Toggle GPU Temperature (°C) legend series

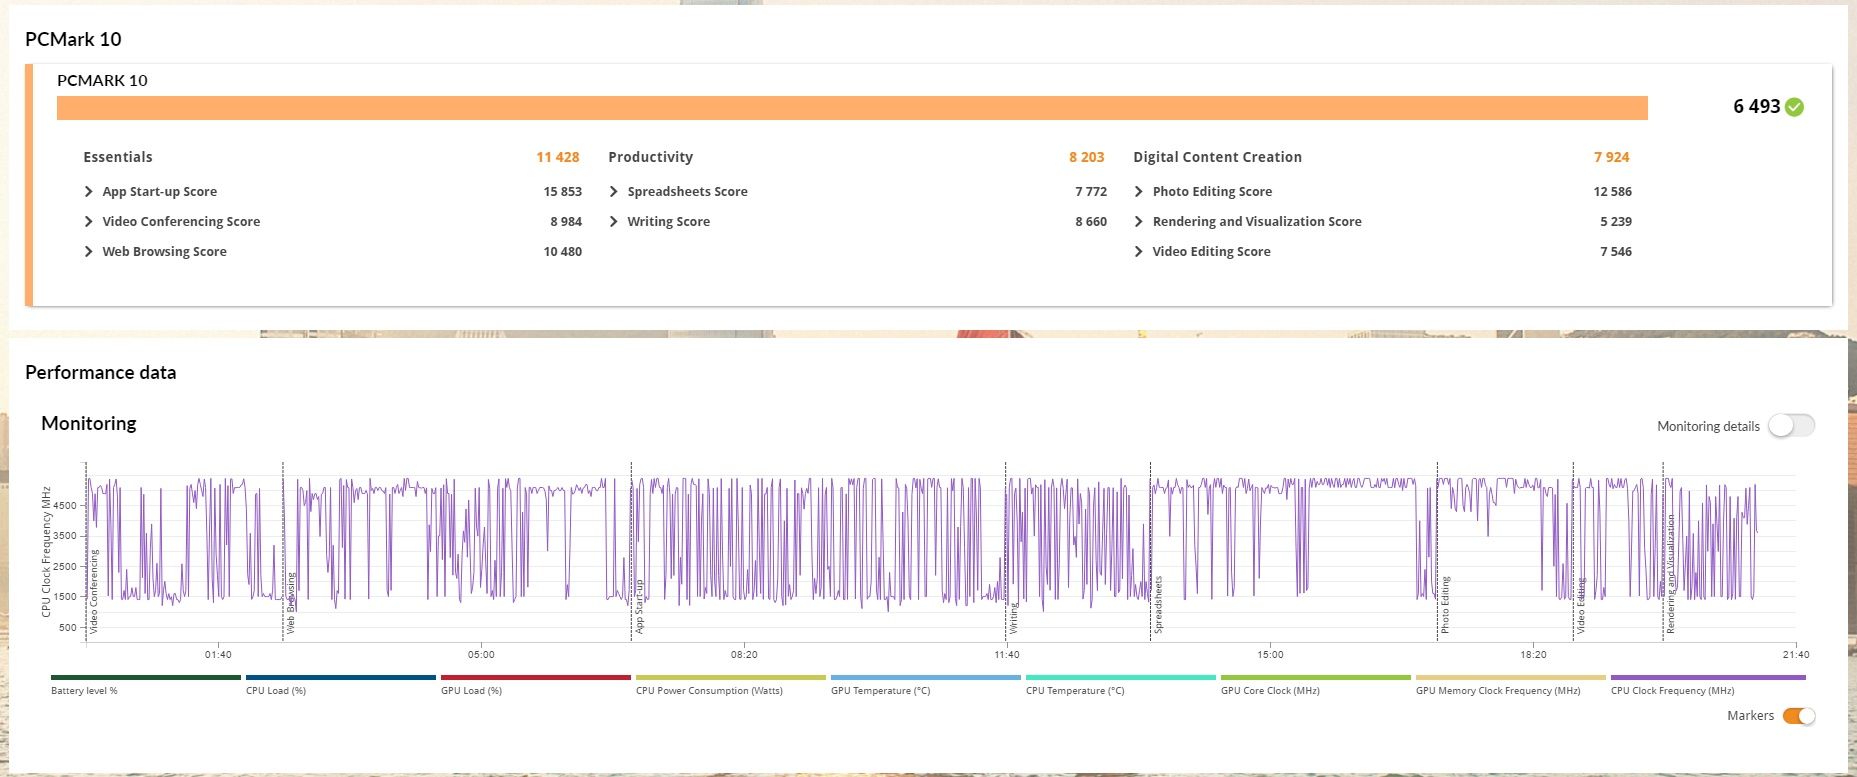pyautogui.click(x=925, y=685)
